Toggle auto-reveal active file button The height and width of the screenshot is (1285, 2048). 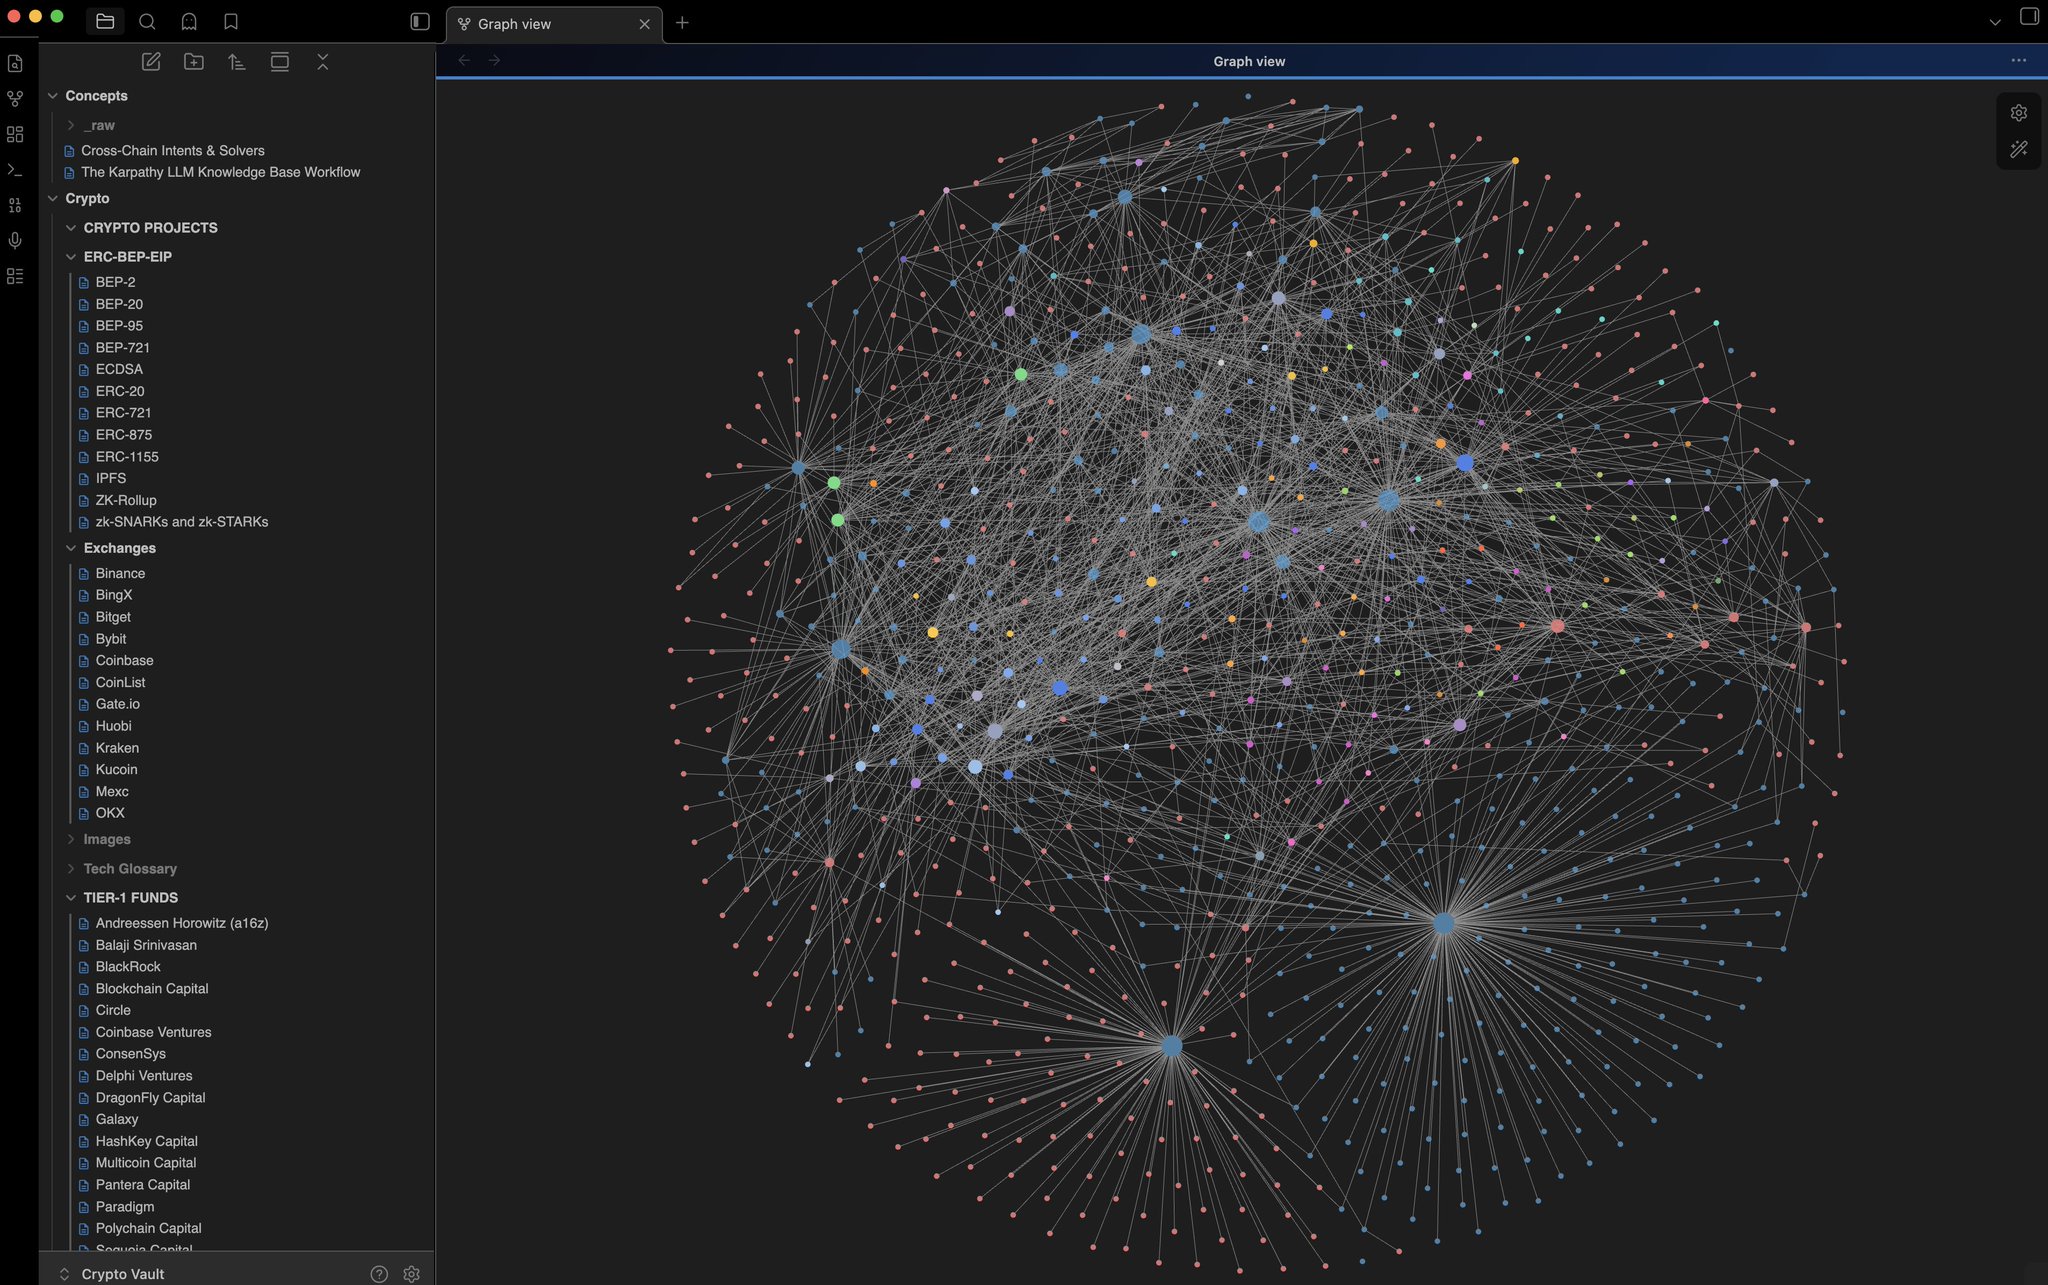(x=280, y=62)
